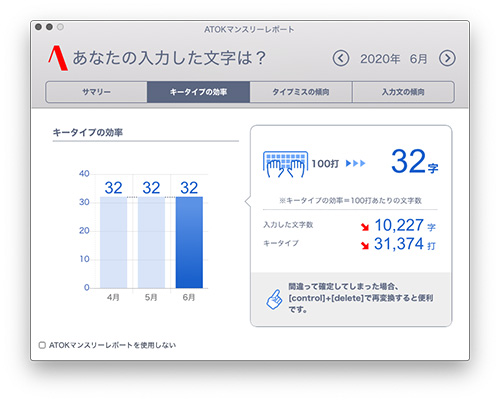This screenshot has width=500, height=401.
Task: Click the red ATOK logo
Action: (58, 58)
